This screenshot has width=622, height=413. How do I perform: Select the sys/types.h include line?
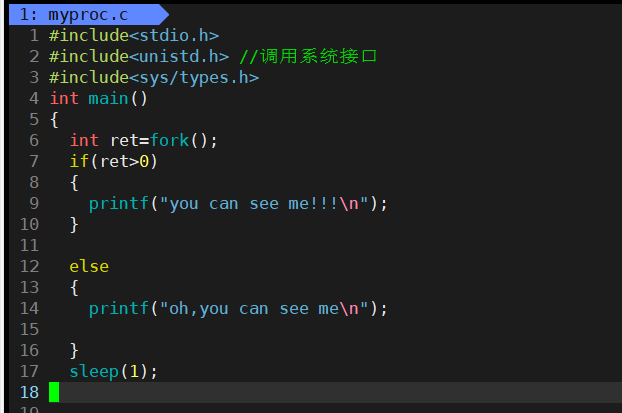click(x=154, y=77)
